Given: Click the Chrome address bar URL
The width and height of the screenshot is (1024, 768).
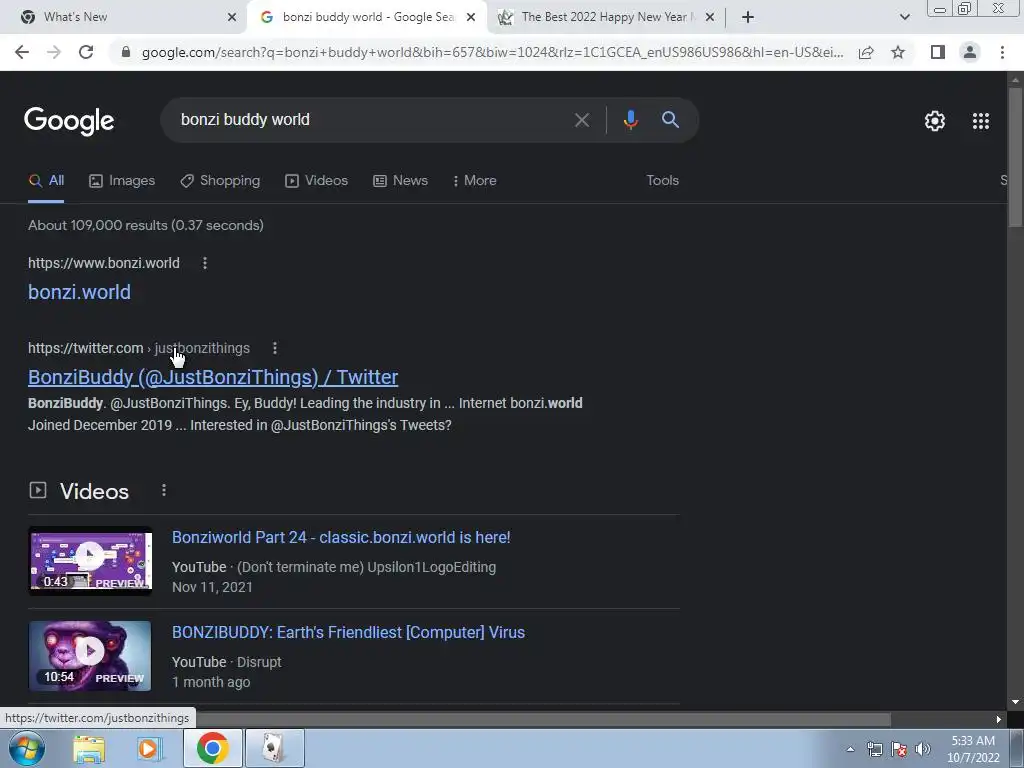Looking at the screenshot, I should (x=492, y=52).
